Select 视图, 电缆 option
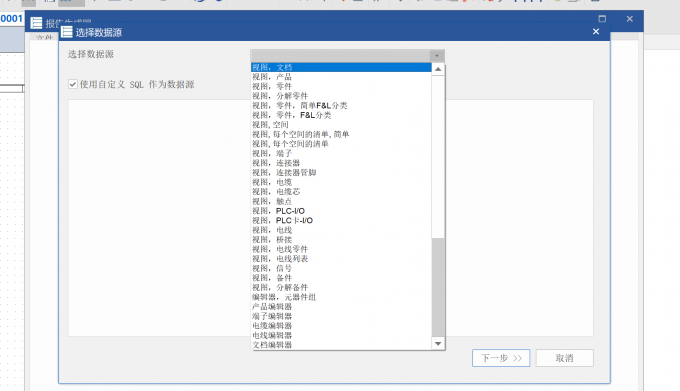The height and width of the screenshot is (391, 680). (x=341, y=182)
